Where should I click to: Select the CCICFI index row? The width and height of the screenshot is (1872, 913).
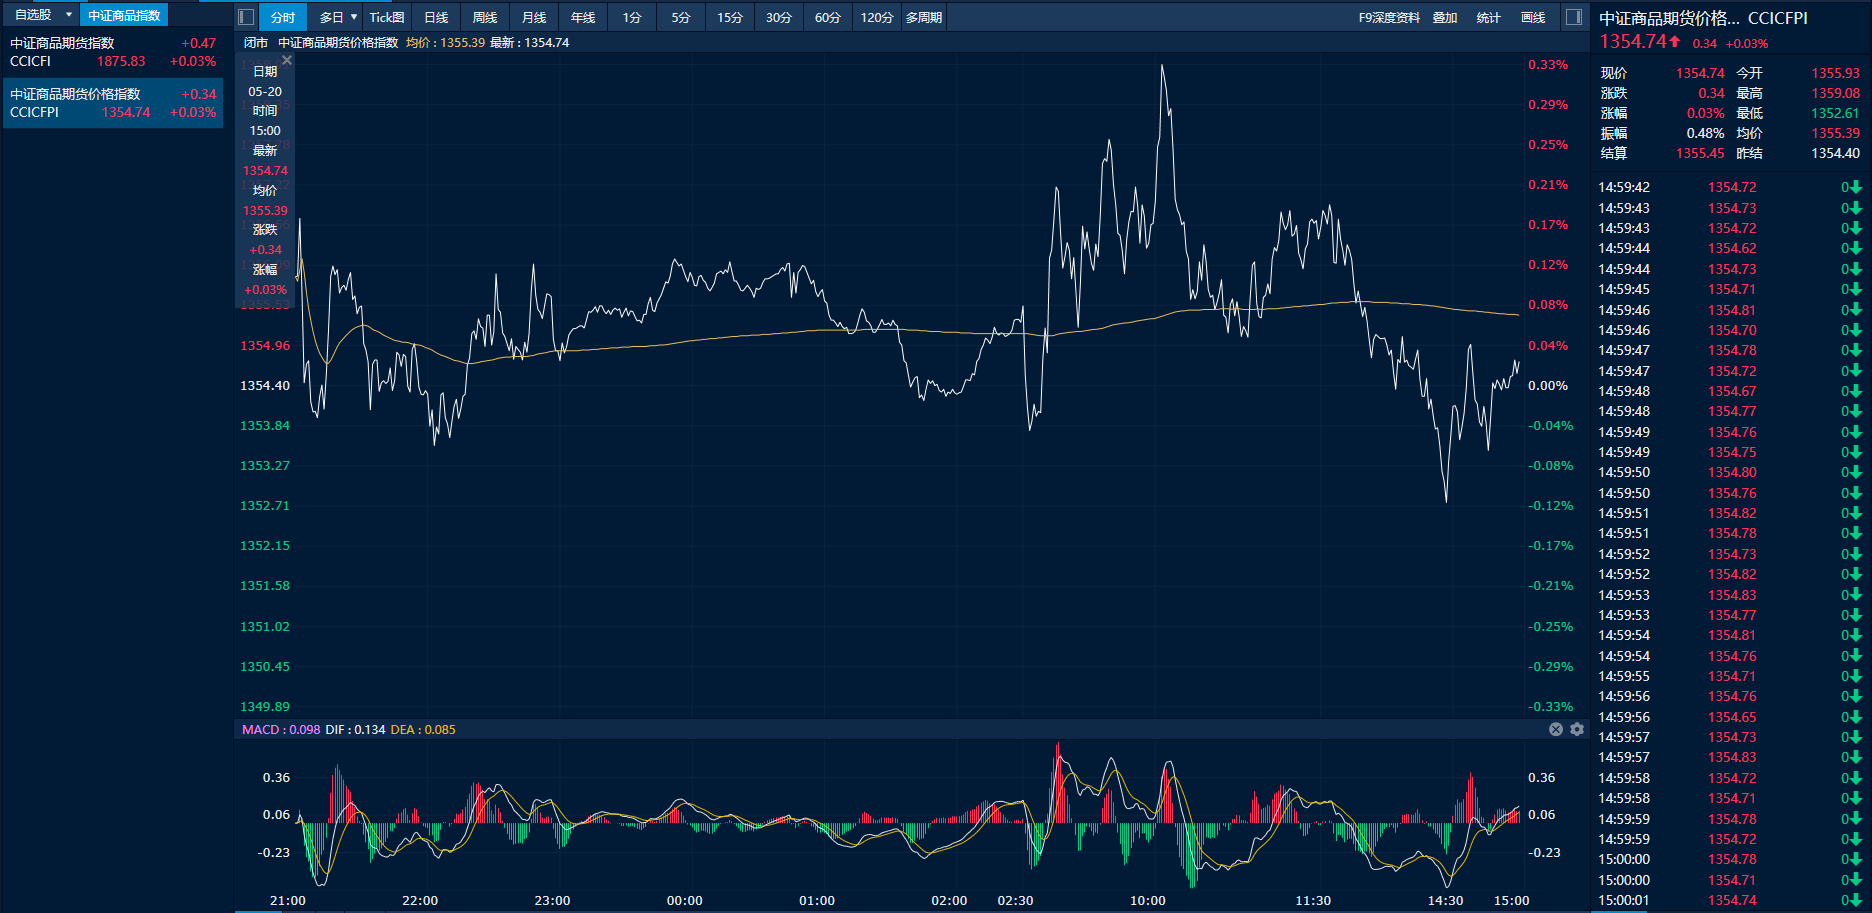point(112,52)
